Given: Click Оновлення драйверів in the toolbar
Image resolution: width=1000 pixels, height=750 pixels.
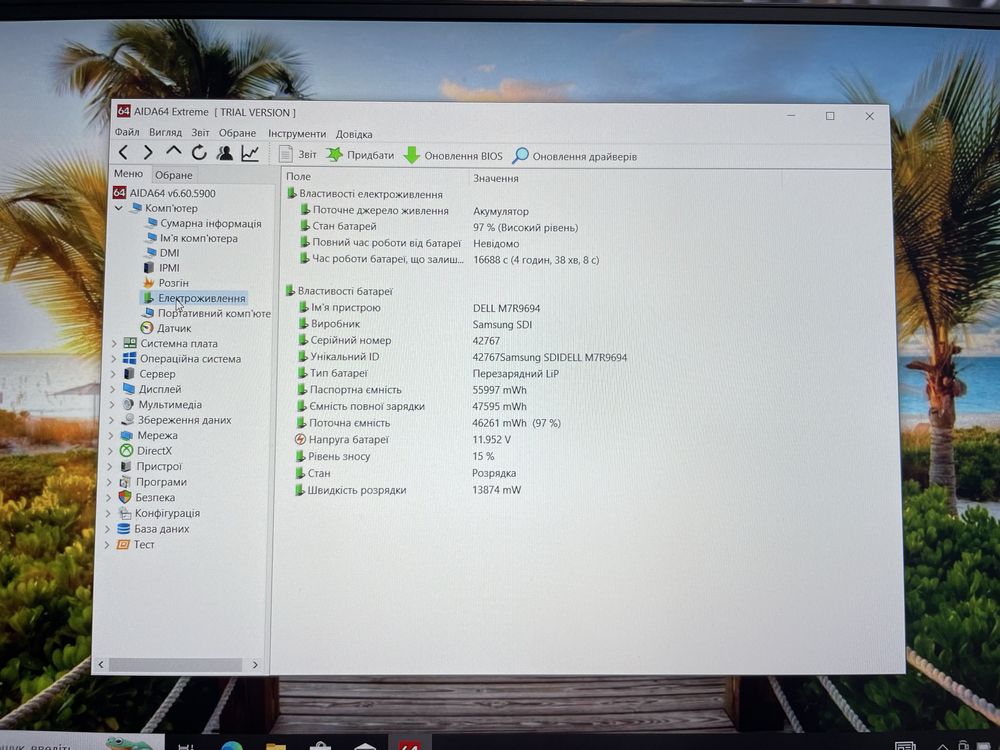Looking at the screenshot, I should 575,156.
